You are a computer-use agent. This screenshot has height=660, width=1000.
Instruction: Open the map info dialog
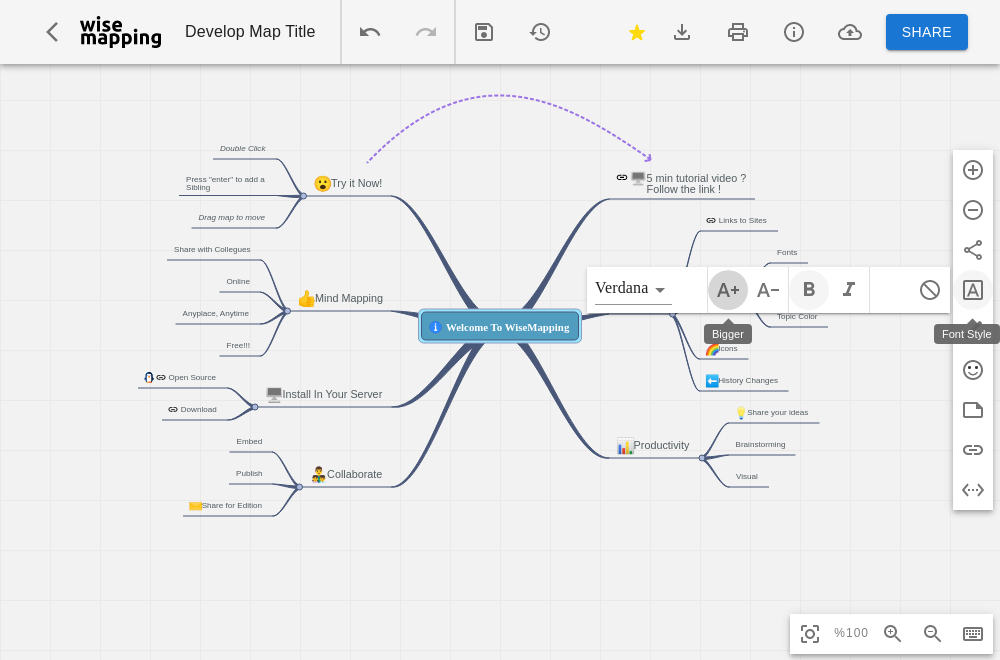pos(794,32)
